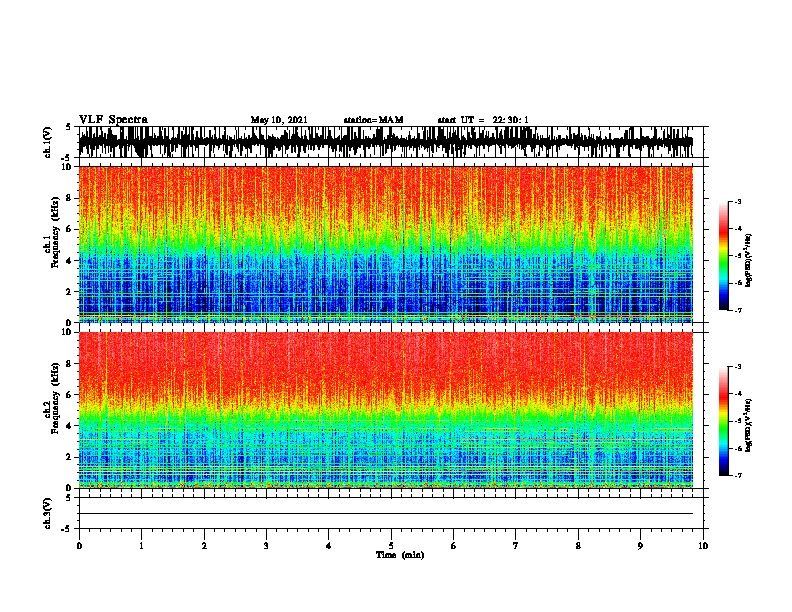Viewport: 792px width, 612px height.
Task: Click time axis tick label '3'
Action: click(266, 545)
